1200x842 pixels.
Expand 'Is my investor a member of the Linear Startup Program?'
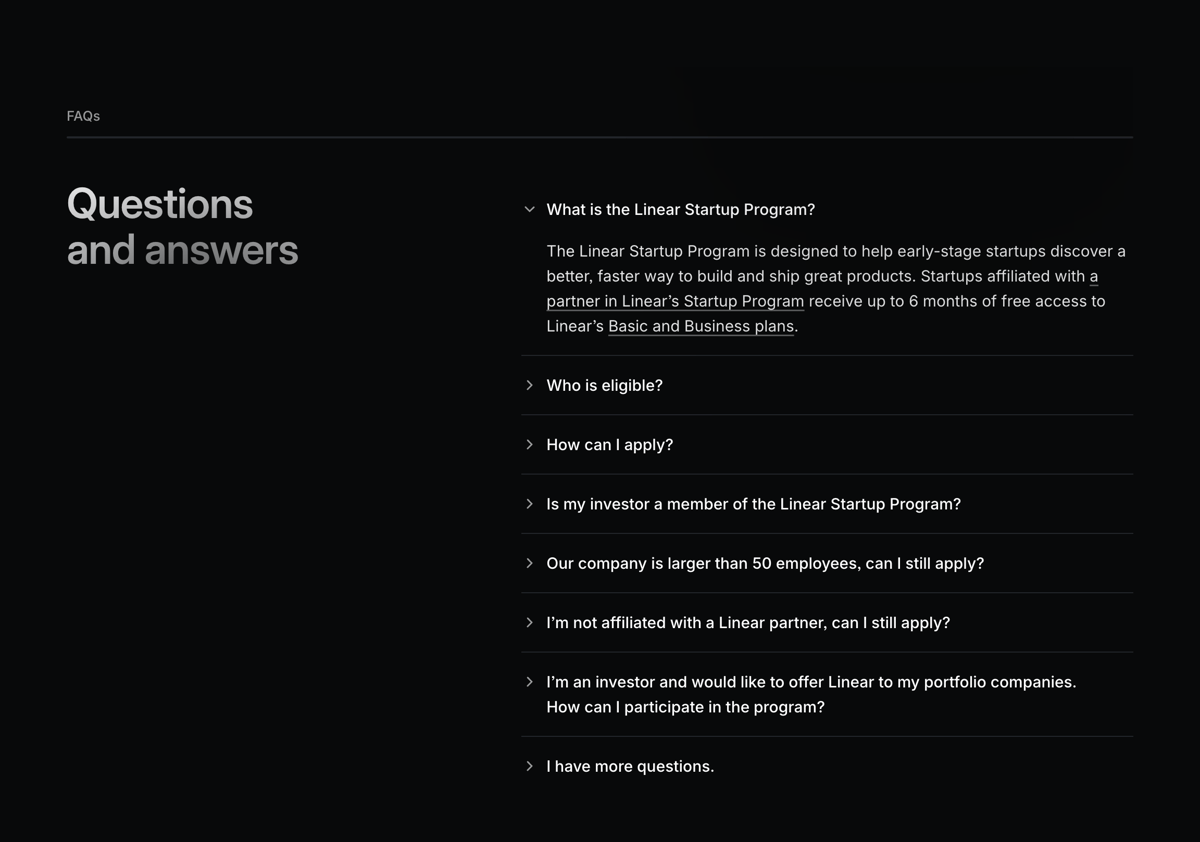coord(753,504)
